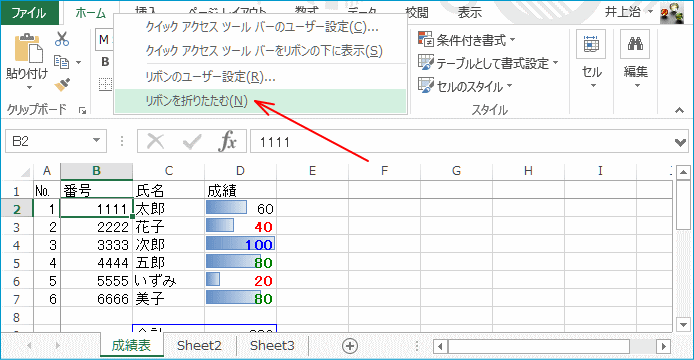Click the Format Painter brush icon
This screenshot has width=694, height=360.
(x=62, y=84)
